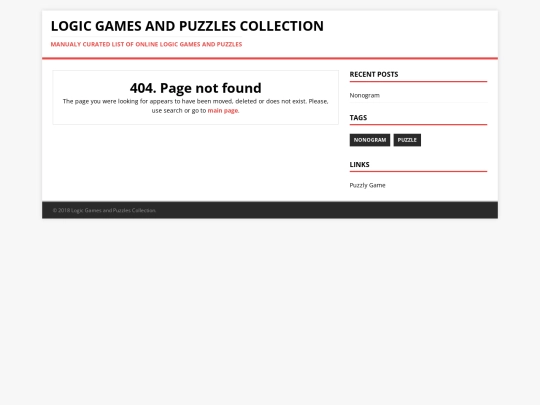This screenshot has width=540, height=405.
Task: Click the red line under Recent Posts
Action: (x=418, y=82)
